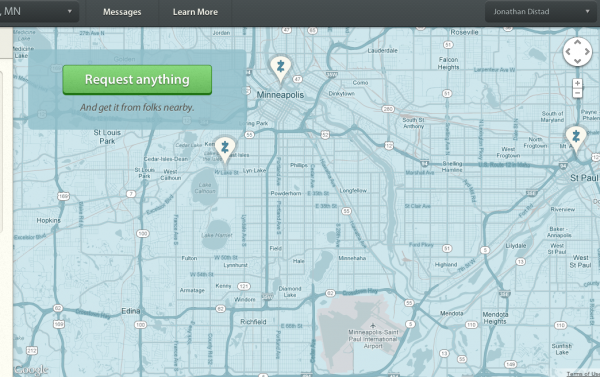Pan the map down with the bottom arrow

577,61
